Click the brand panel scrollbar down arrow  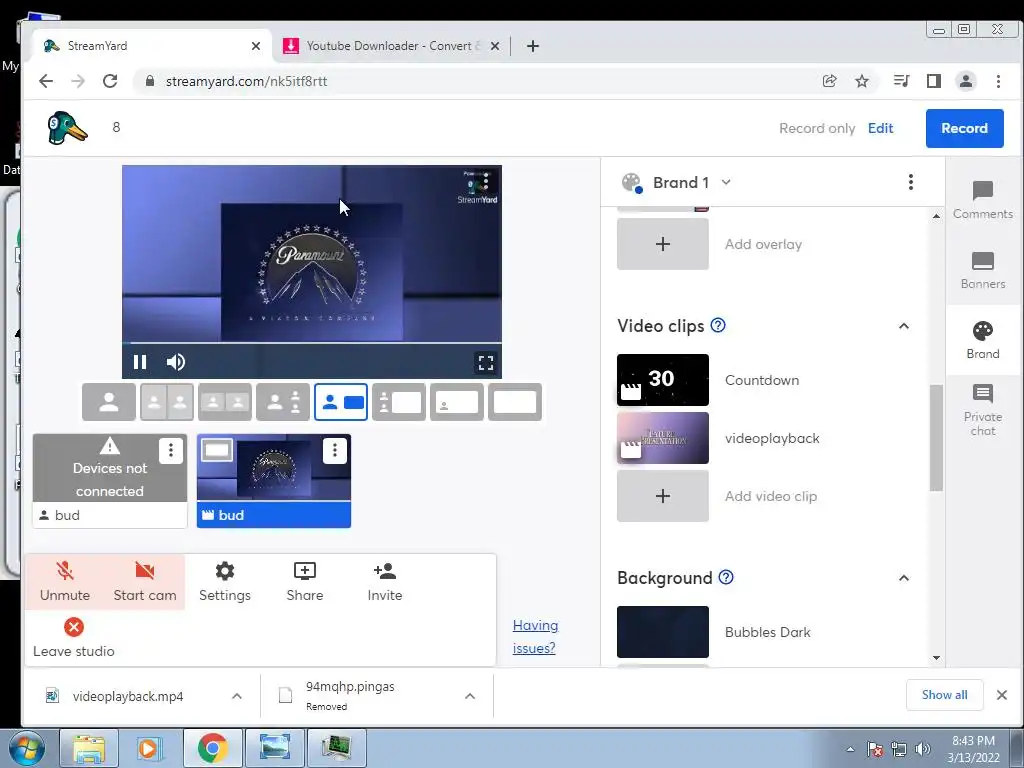coord(936,658)
